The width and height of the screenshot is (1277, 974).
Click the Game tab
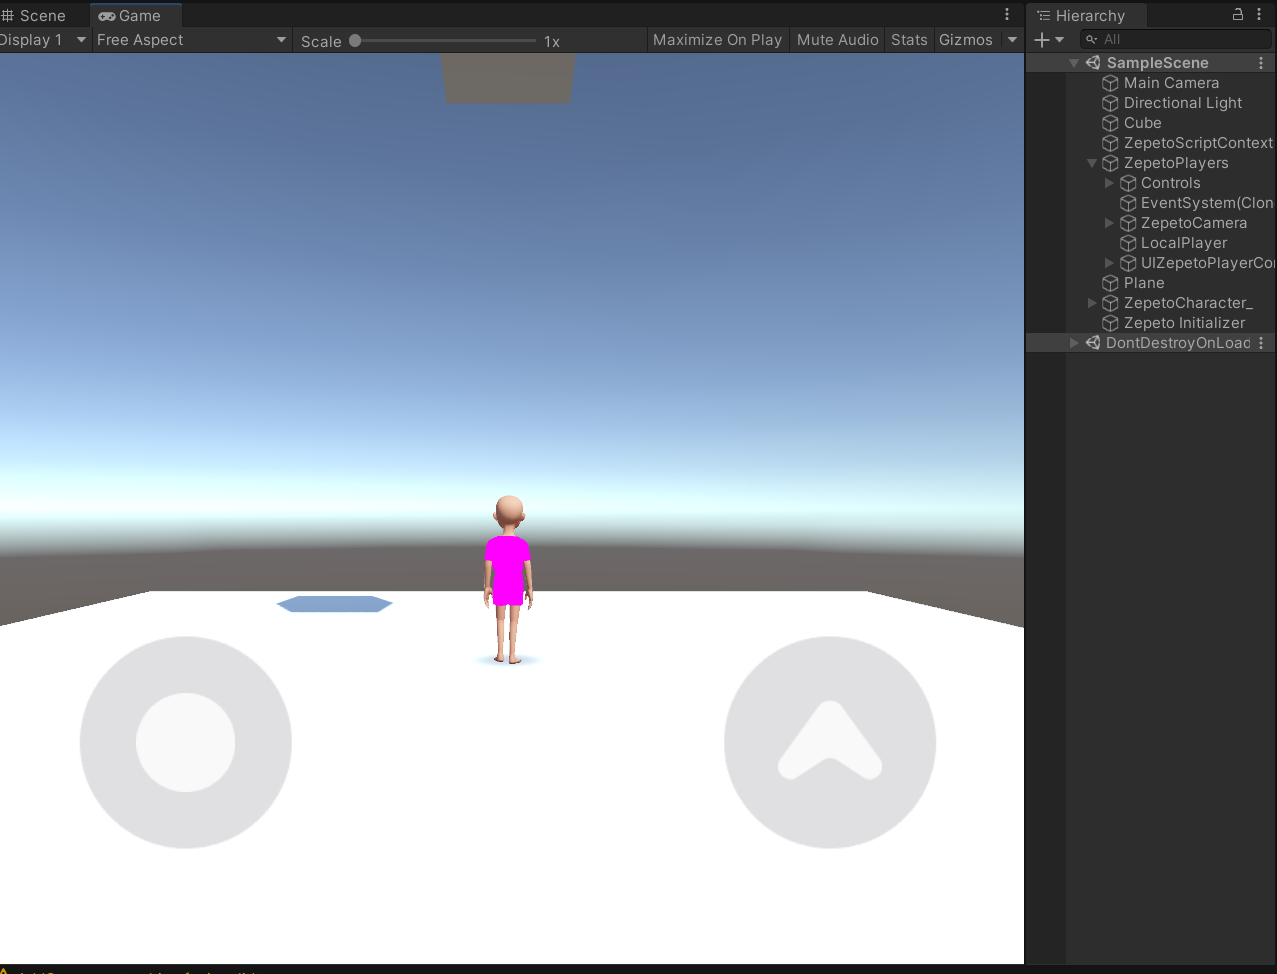click(x=134, y=15)
